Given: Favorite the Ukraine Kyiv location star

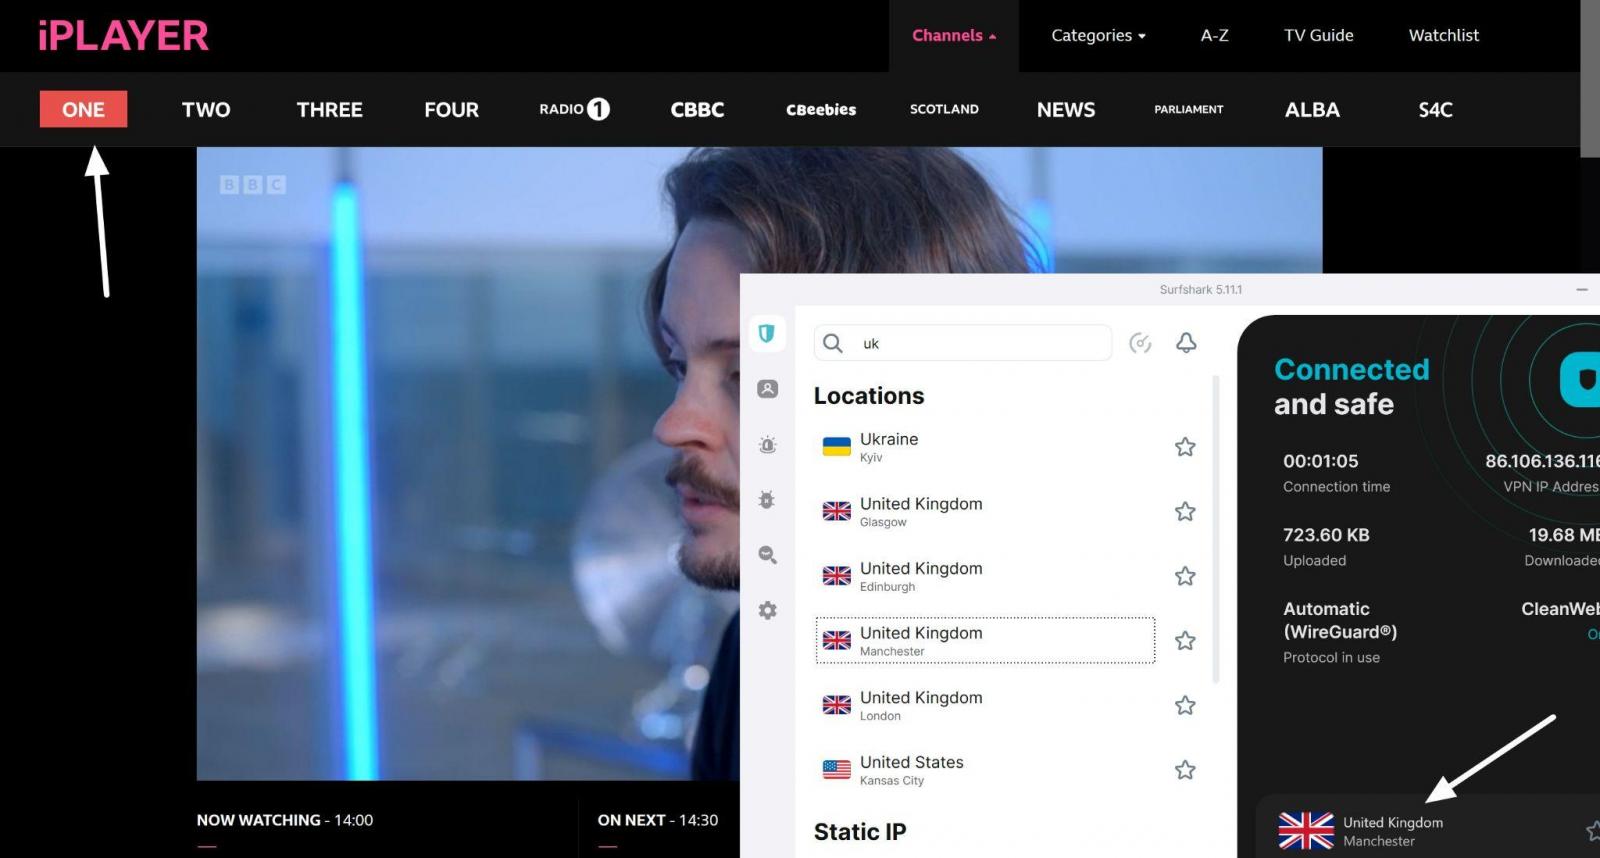Looking at the screenshot, I should click(1185, 447).
